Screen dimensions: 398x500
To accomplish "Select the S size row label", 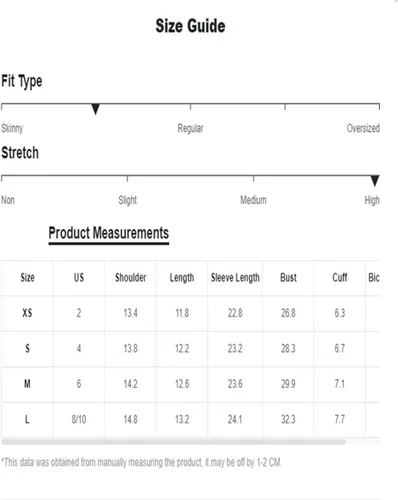I will pos(27,348).
